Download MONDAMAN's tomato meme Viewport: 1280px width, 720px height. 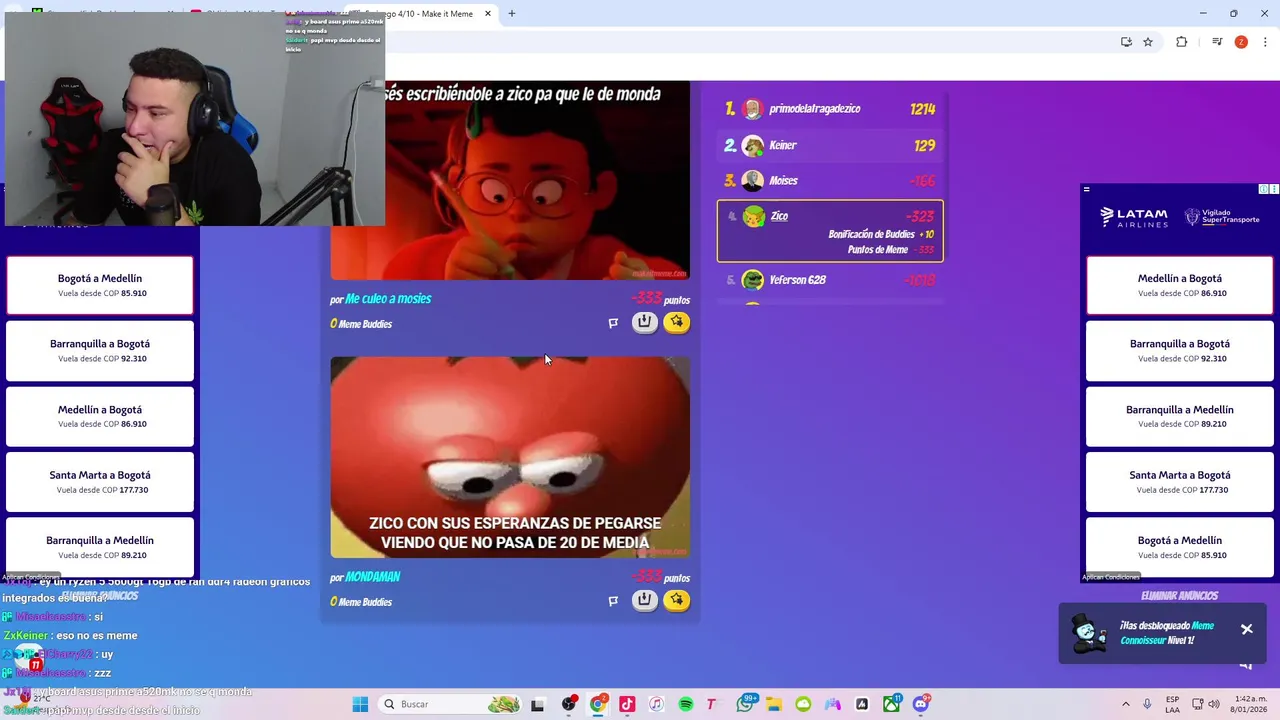click(x=644, y=600)
